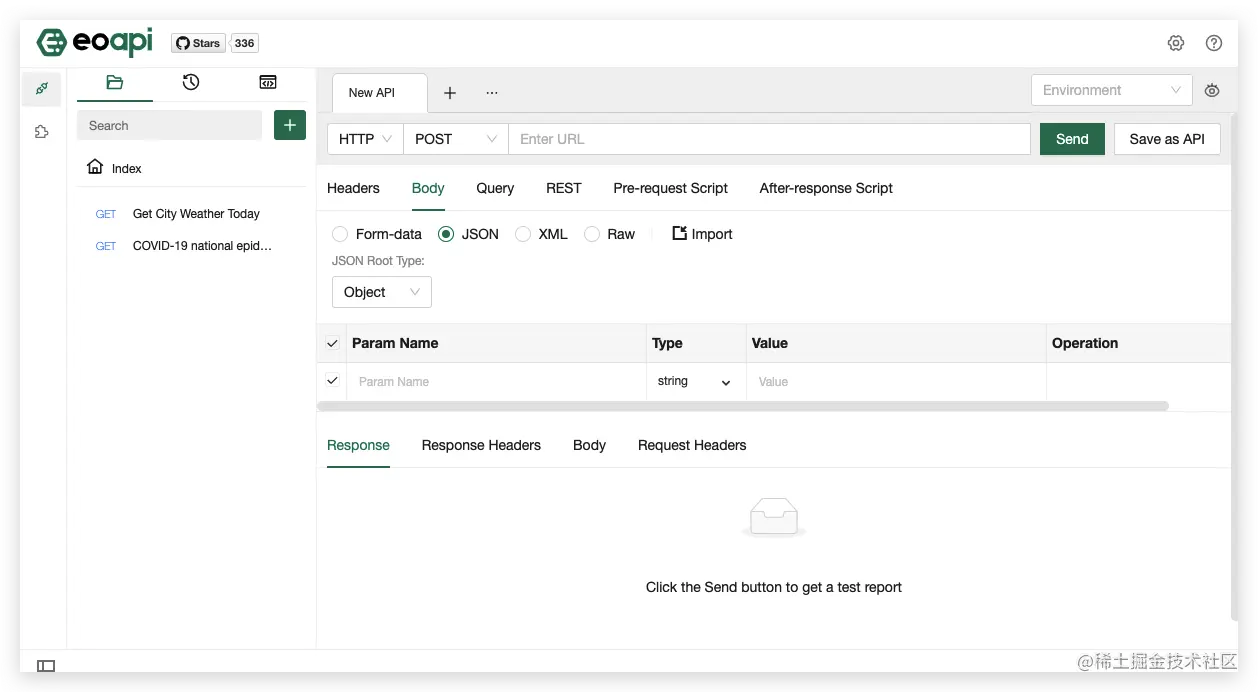
Task: Switch to the mock code-window tab
Action: coord(268,83)
